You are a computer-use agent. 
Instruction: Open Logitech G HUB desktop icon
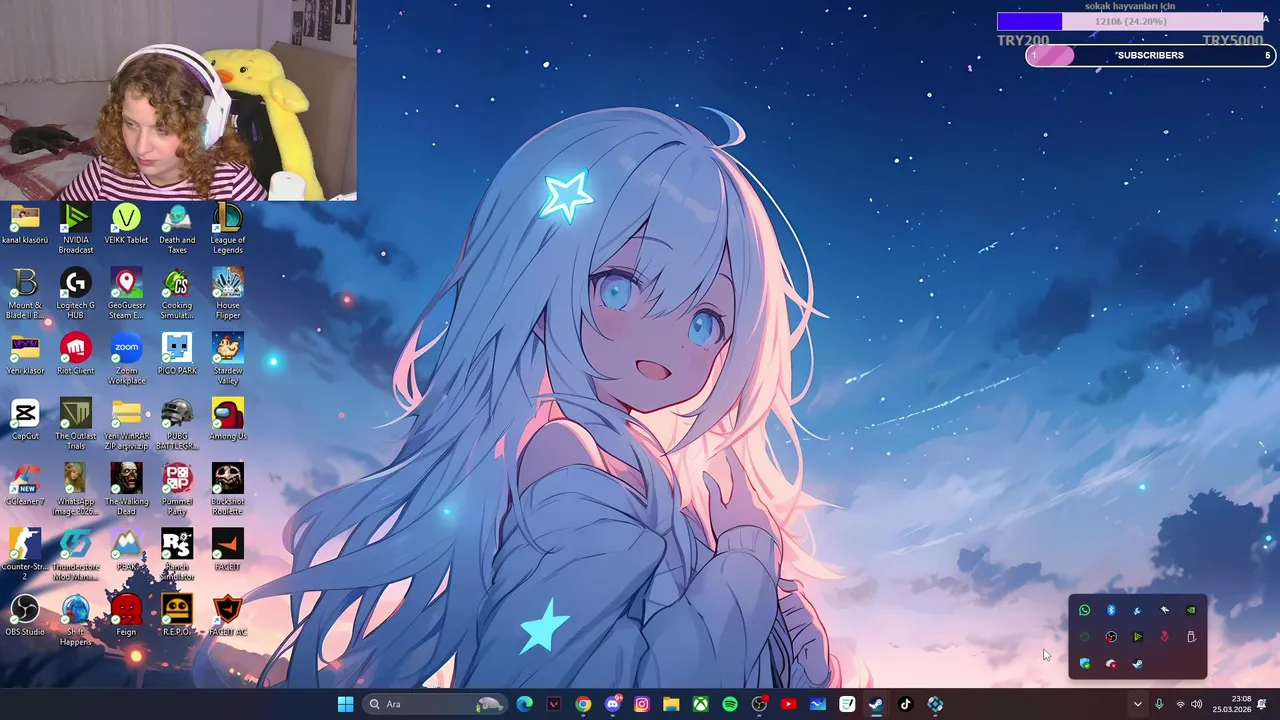(x=75, y=294)
